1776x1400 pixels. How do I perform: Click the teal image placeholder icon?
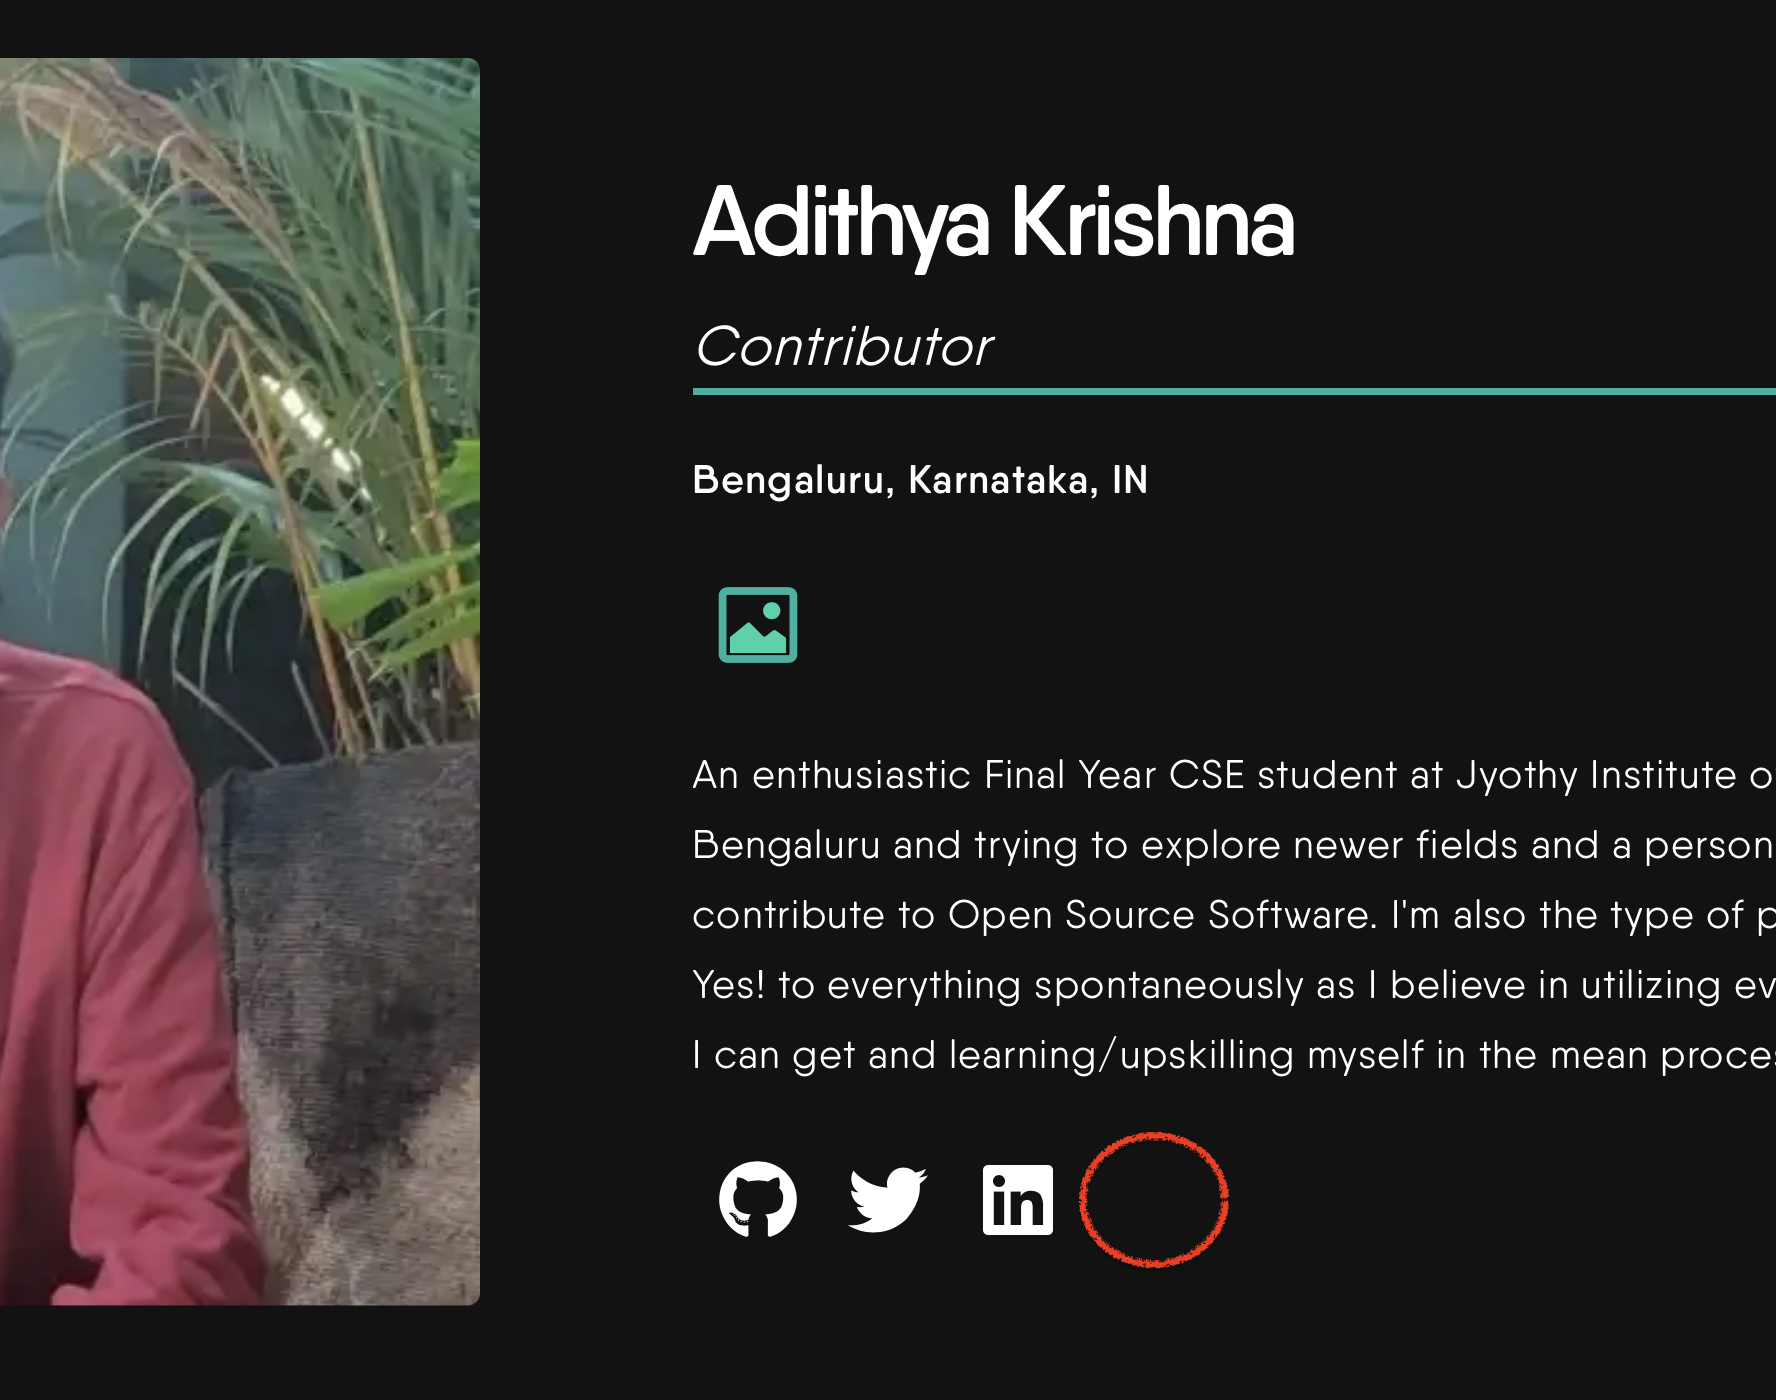(x=758, y=625)
